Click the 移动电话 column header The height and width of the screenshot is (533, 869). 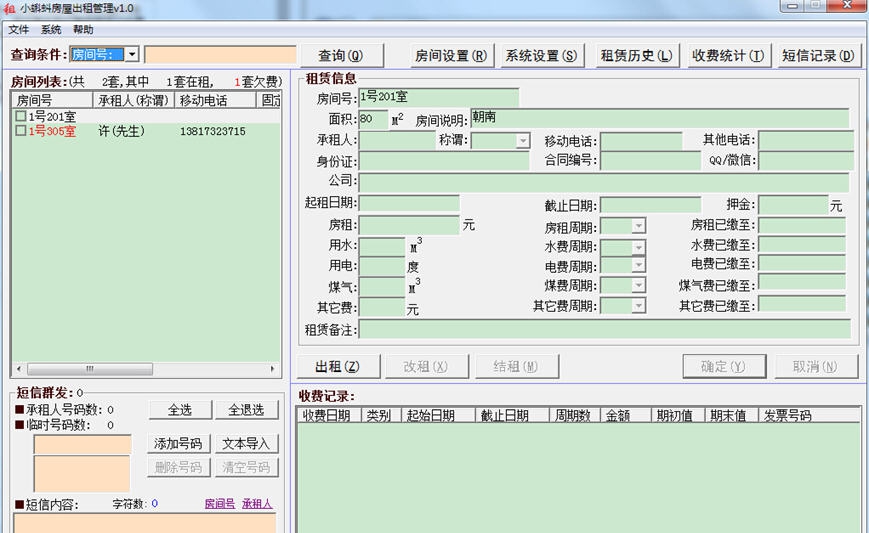click(216, 100)
